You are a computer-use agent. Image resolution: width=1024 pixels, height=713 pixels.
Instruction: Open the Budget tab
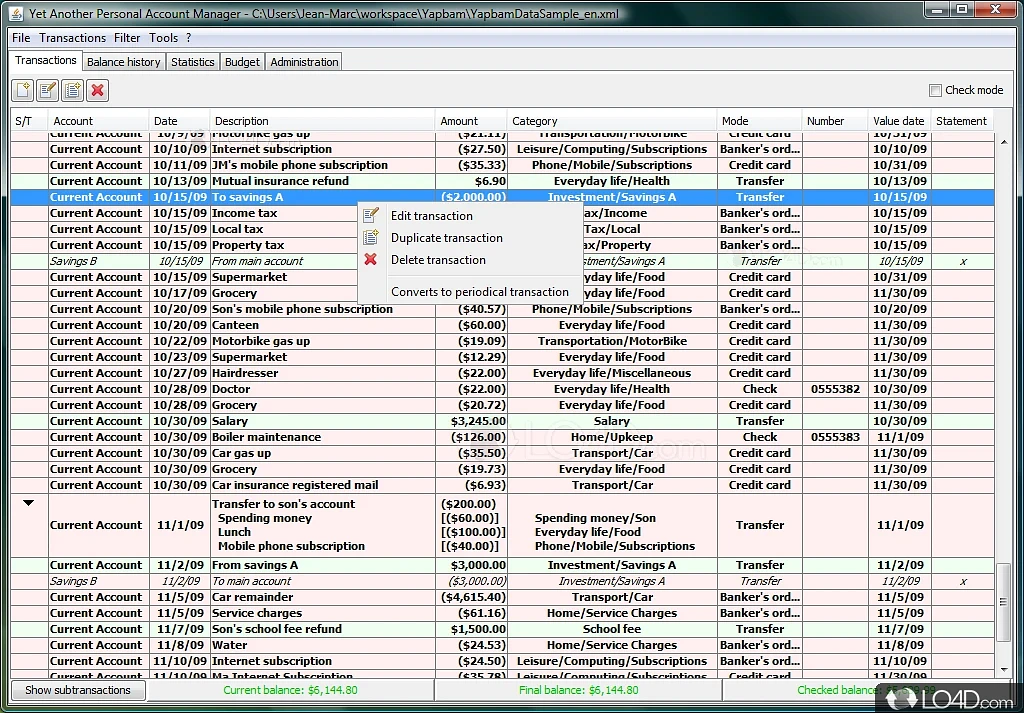point(242,62)
